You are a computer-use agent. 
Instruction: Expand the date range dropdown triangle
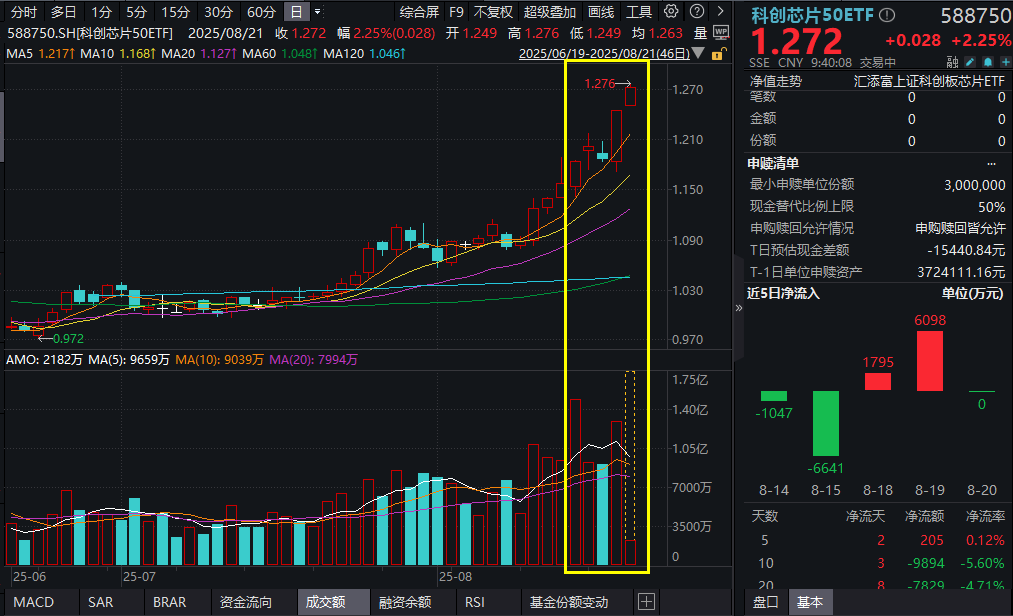click(698, 53)
